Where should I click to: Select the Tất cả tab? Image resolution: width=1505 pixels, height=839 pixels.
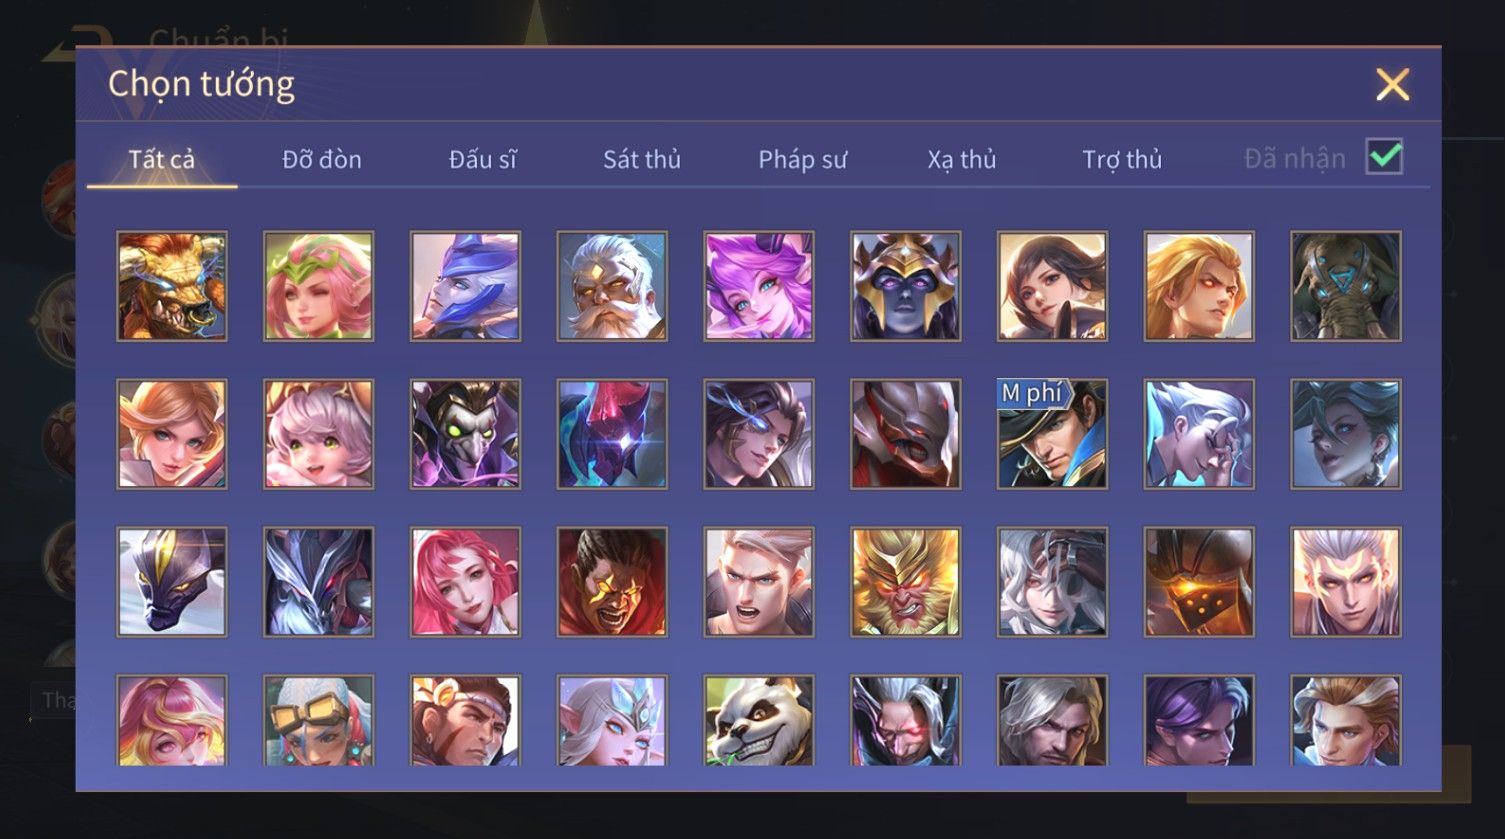[162, 159]
